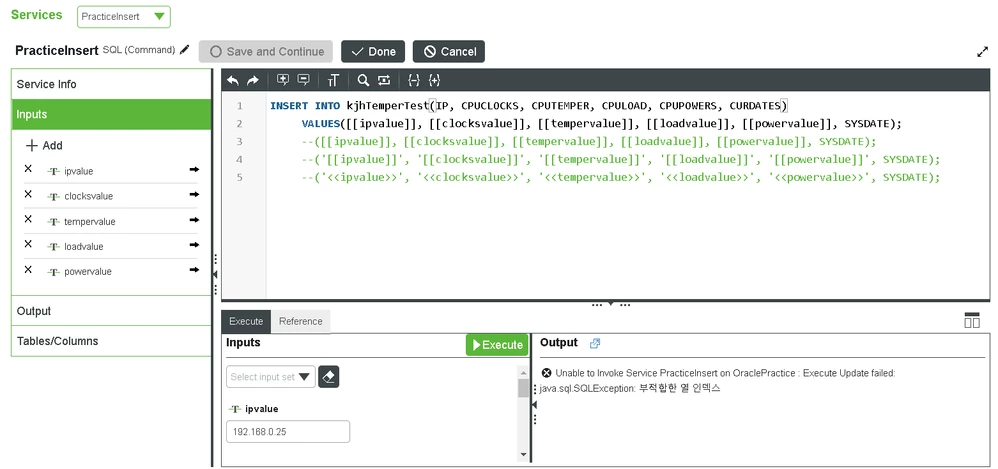Click the ipvalue input field showing 192.168.0.25
Viewport: 998px width, 469px height.
pos(288,431)
